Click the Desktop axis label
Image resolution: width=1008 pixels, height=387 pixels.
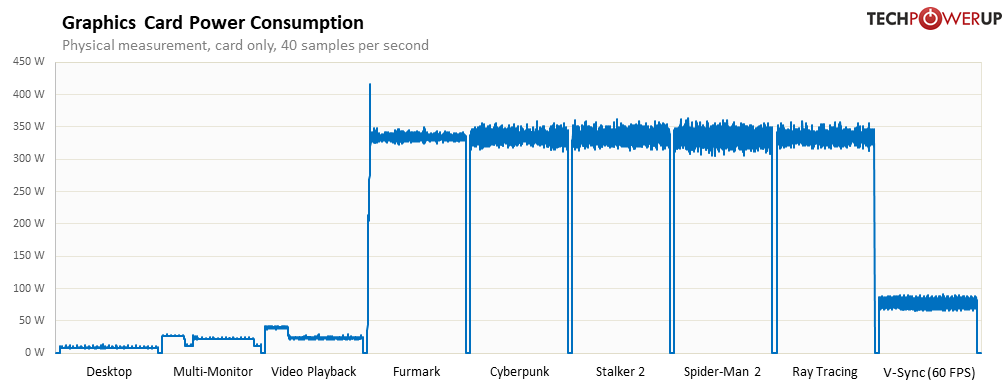click(x=109, y=372)
